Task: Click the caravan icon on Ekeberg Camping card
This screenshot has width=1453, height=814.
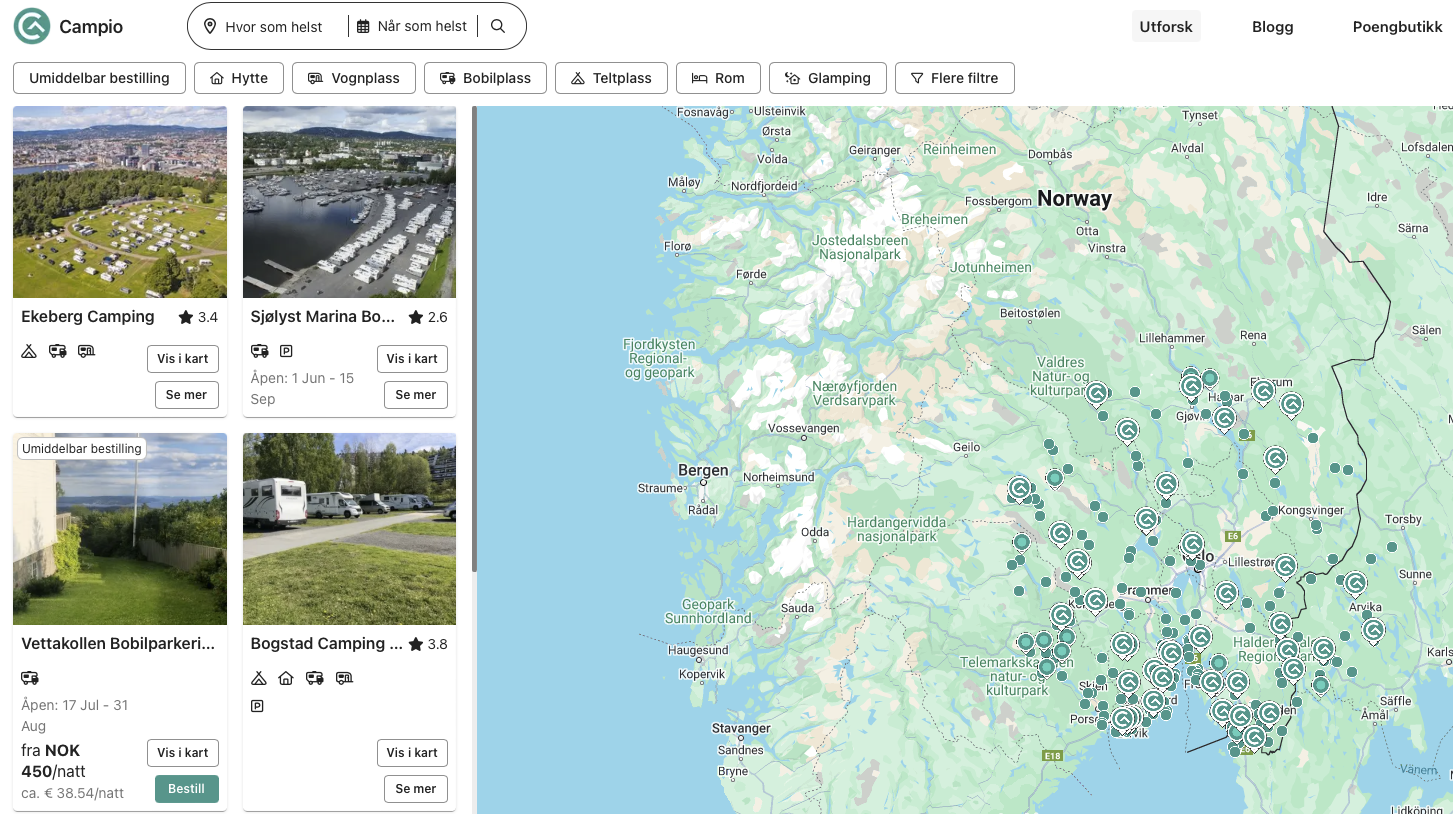Action: point(86,351)
